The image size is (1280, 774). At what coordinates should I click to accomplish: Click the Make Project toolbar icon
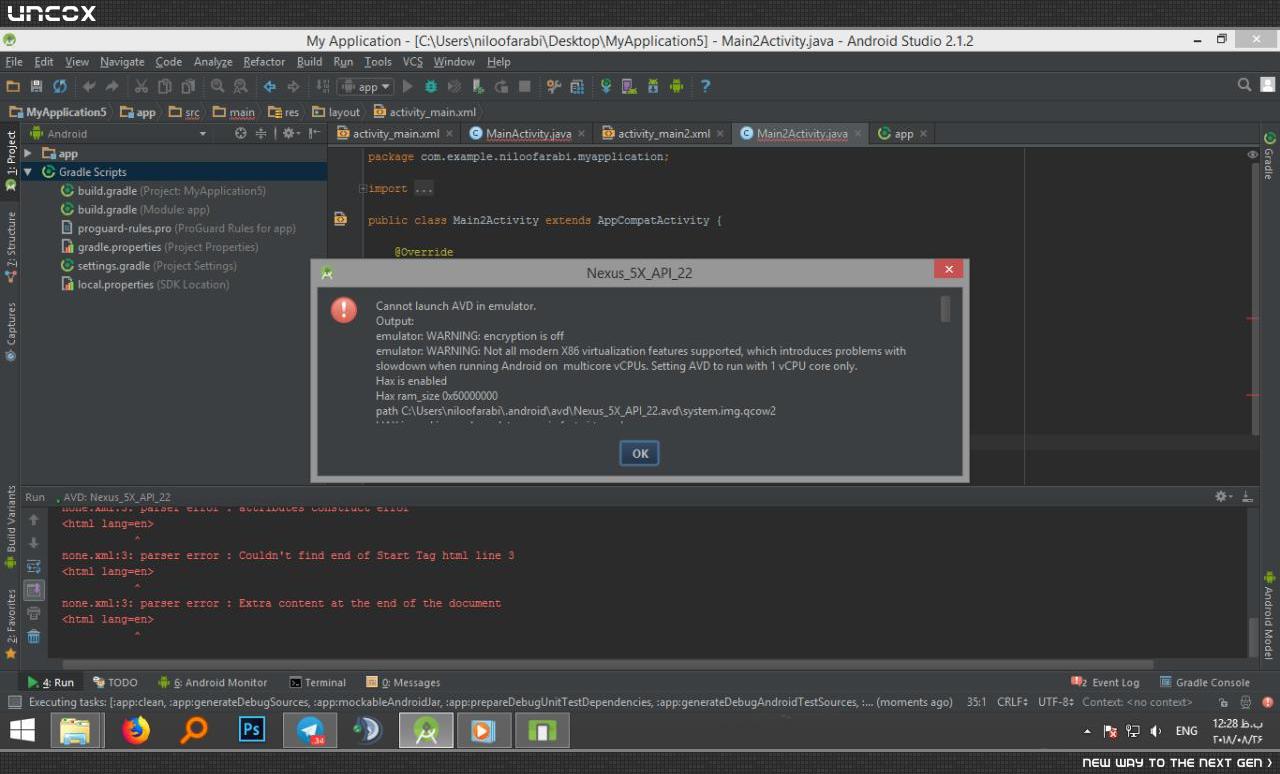(x=324, y=87)
